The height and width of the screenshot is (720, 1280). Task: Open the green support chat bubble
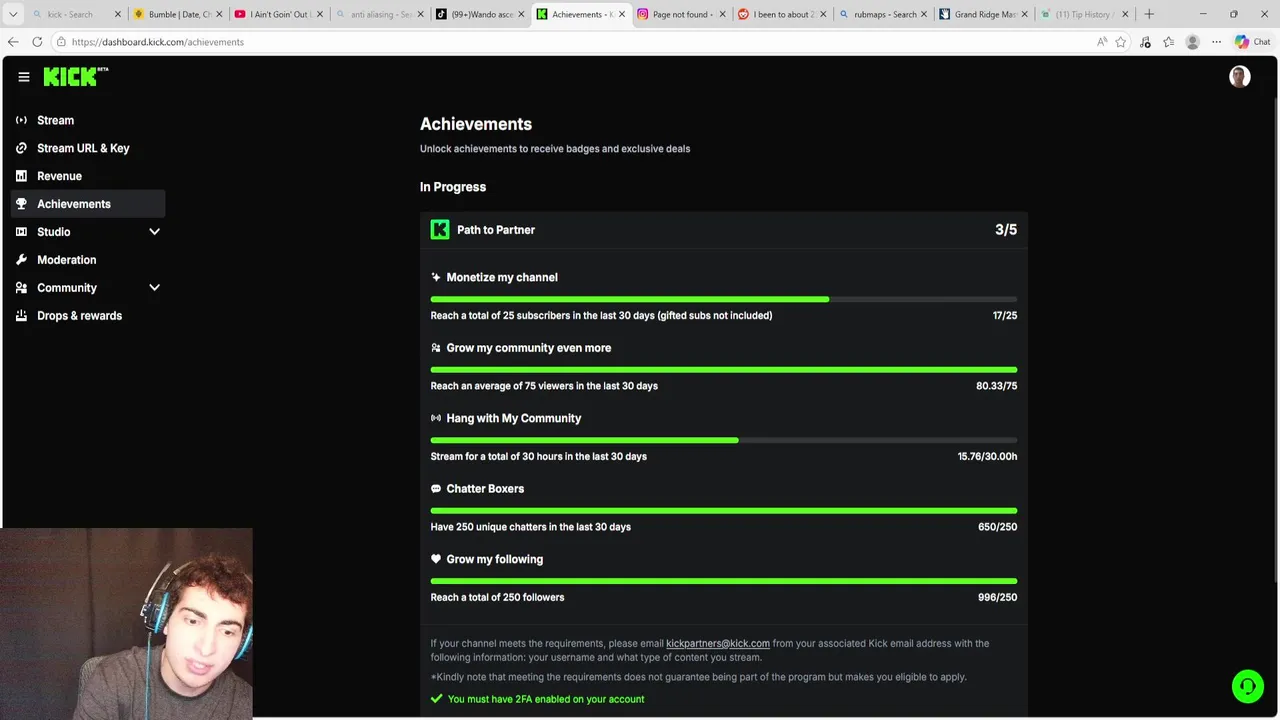pyautogui.click(x=1248, y=686)
